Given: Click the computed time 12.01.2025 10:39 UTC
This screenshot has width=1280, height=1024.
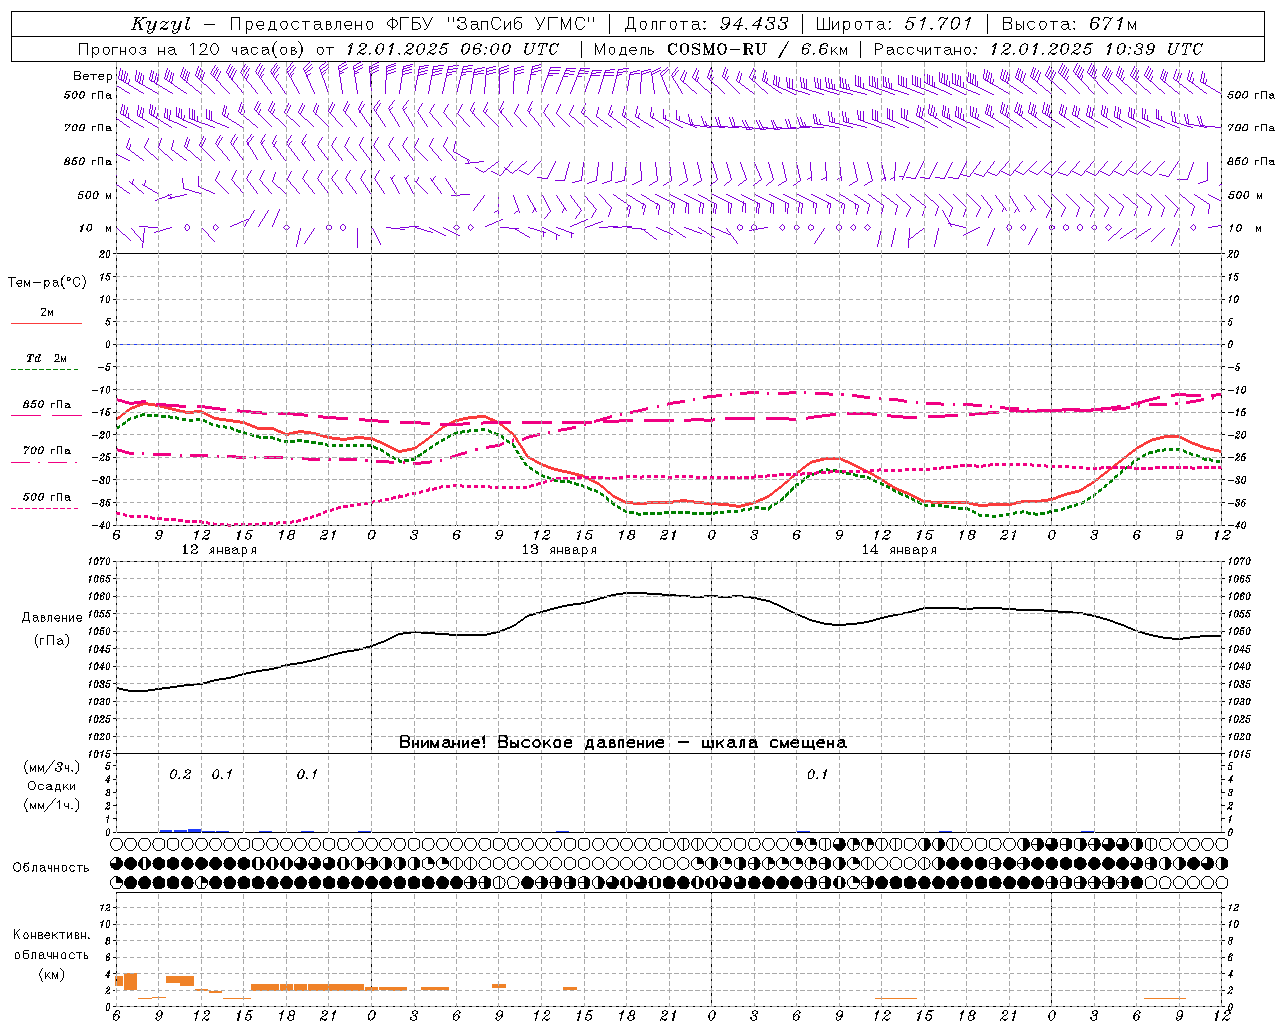Looking at the screenshot, I should tap(1096, 49).
